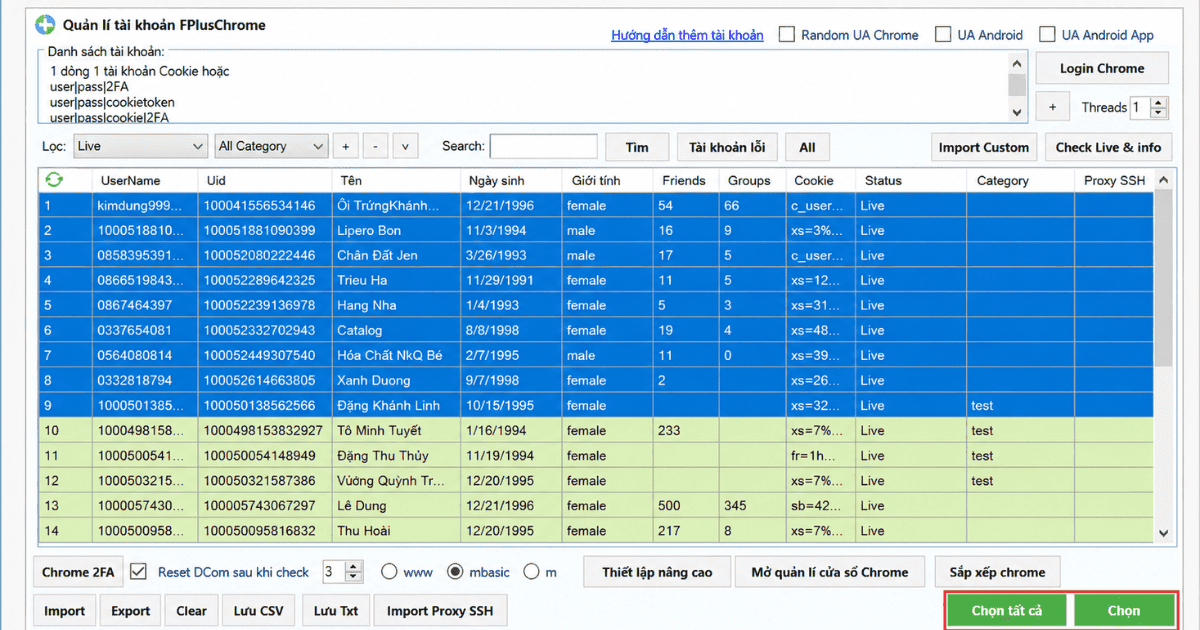Click the plus button beside Threads
The height and width of the screenshot is (630, 1200).
pyautogui.click(x=1052, y=107)
